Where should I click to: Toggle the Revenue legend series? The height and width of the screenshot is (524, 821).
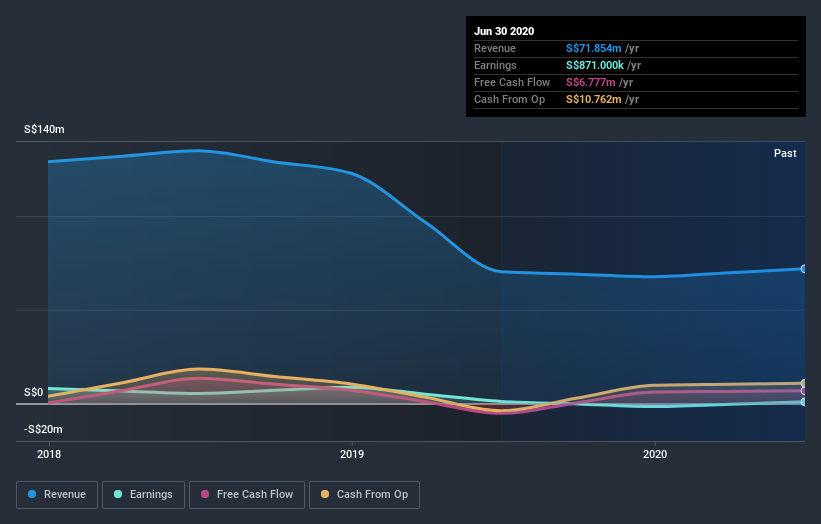tap(57, 495)
